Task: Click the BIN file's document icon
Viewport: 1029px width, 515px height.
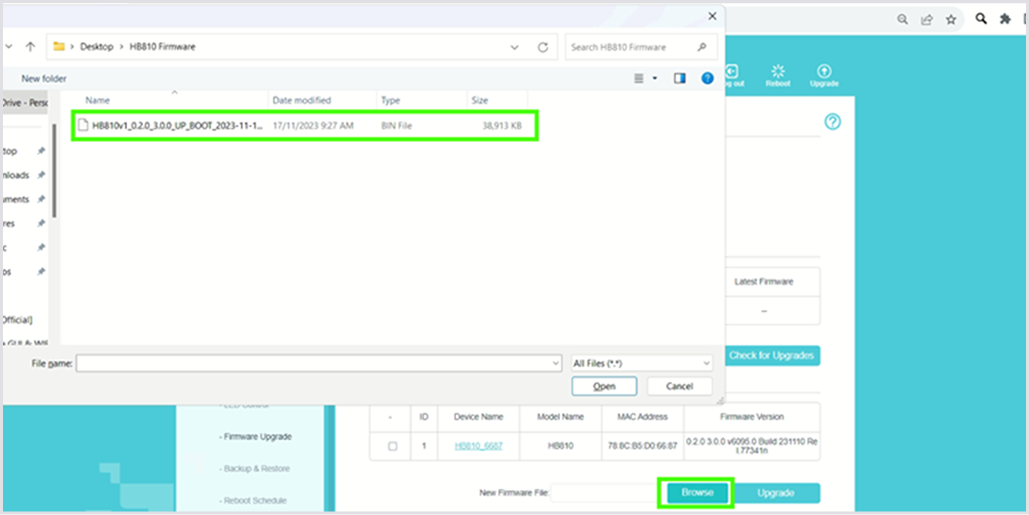Action: (x=83, y=125)
